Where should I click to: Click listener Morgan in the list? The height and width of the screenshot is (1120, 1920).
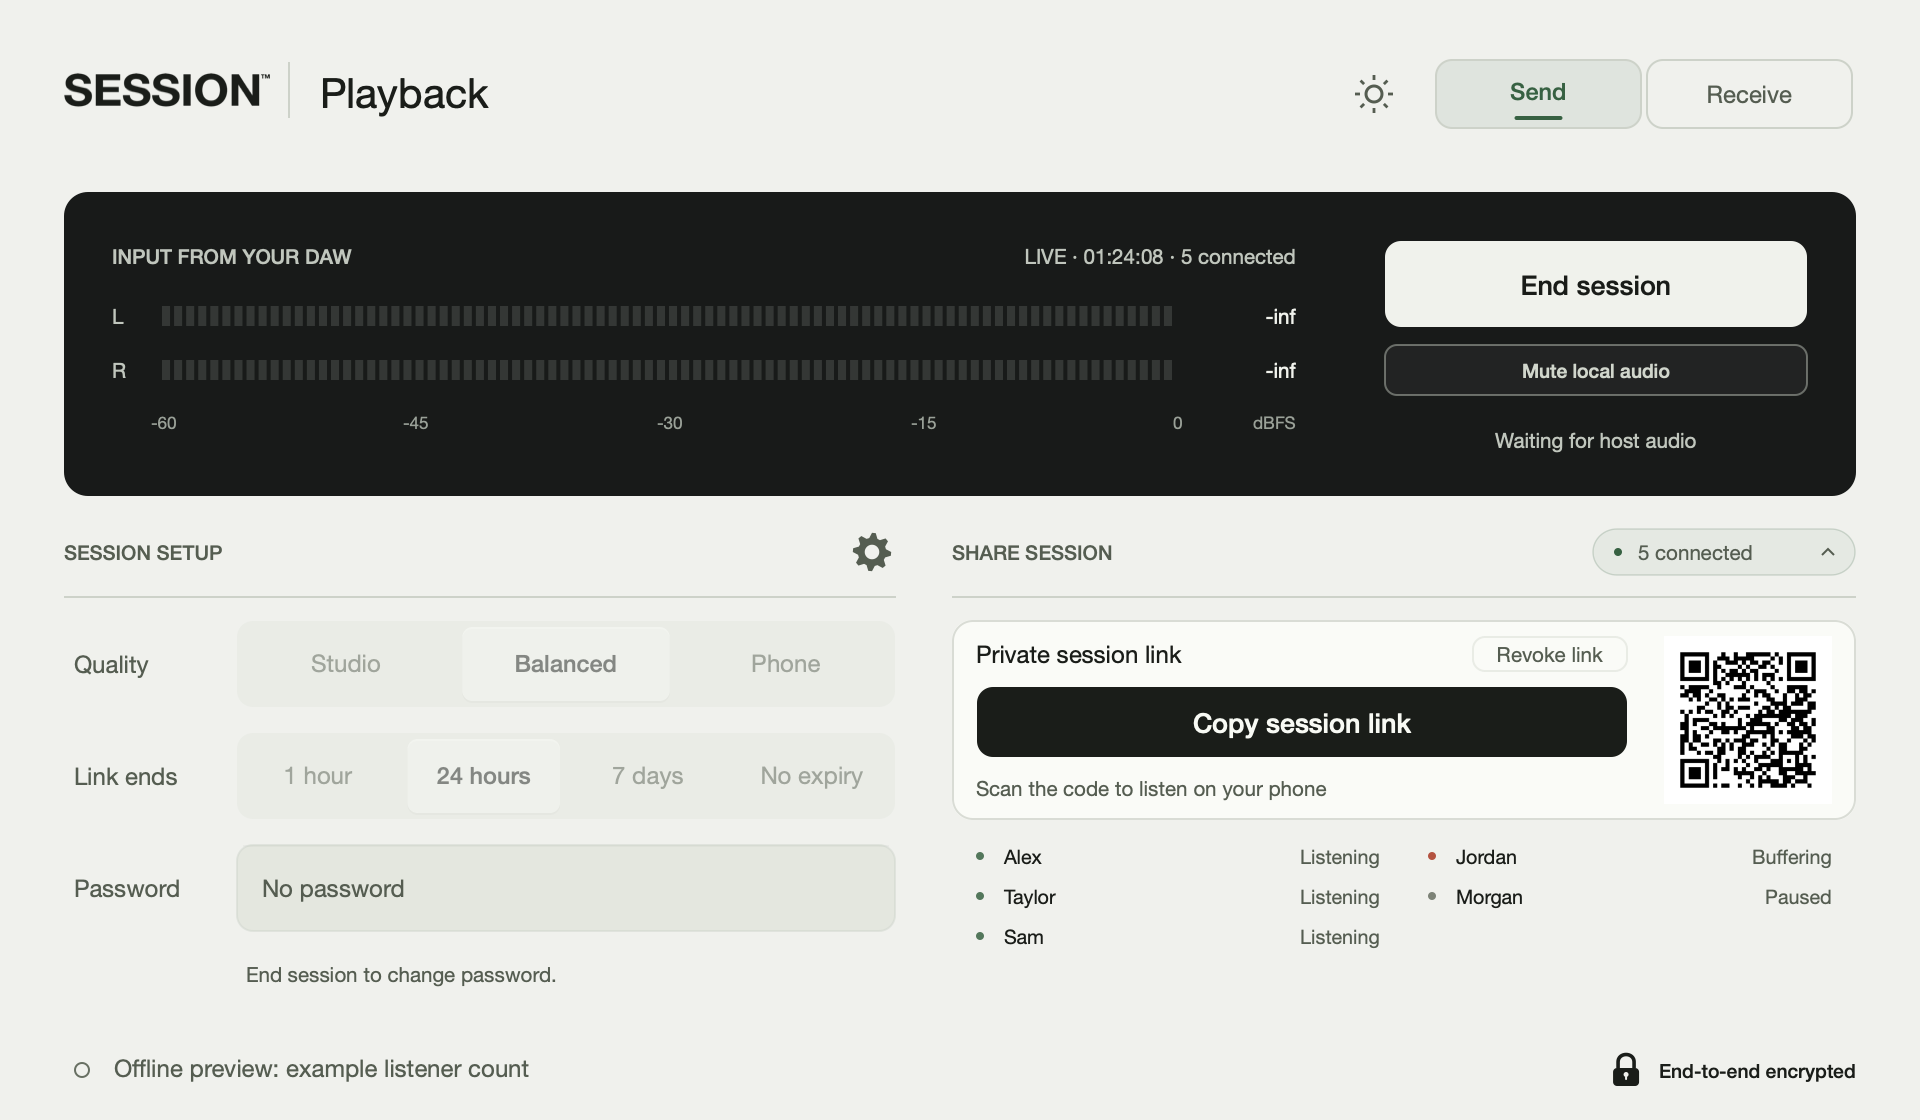coord(1489,897)
